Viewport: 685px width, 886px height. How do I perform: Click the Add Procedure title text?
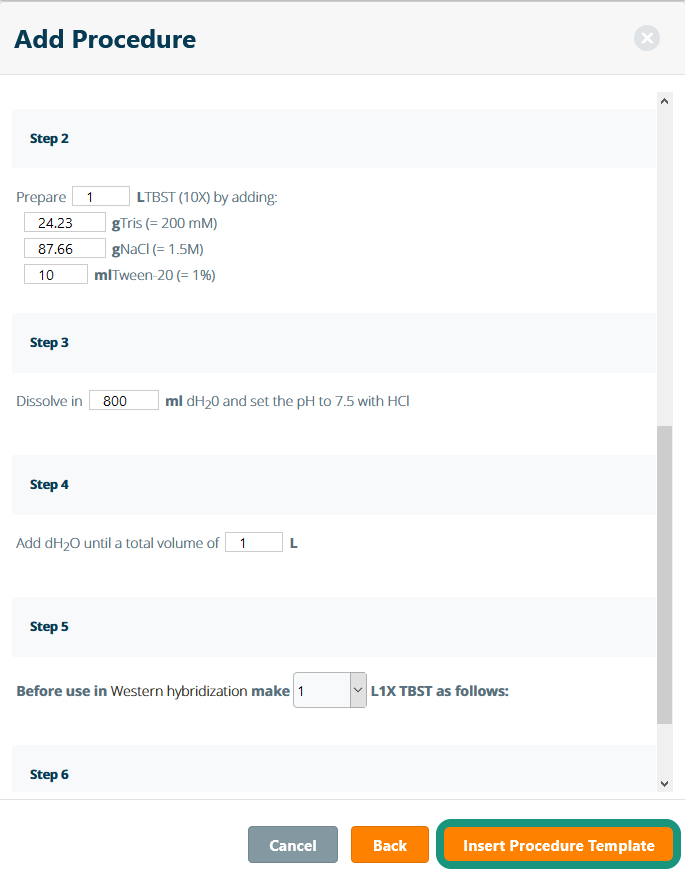[x=105, y=40]
